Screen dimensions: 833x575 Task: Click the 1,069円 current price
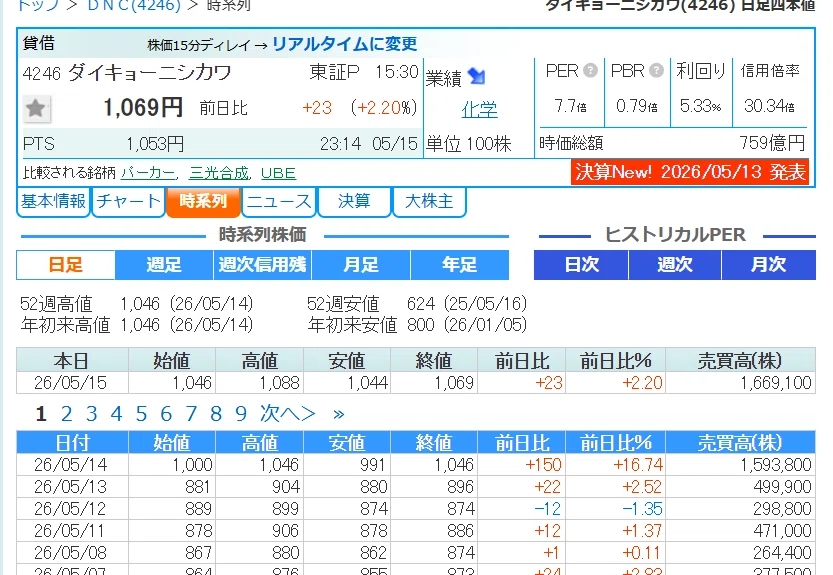[x=143, y=108]
